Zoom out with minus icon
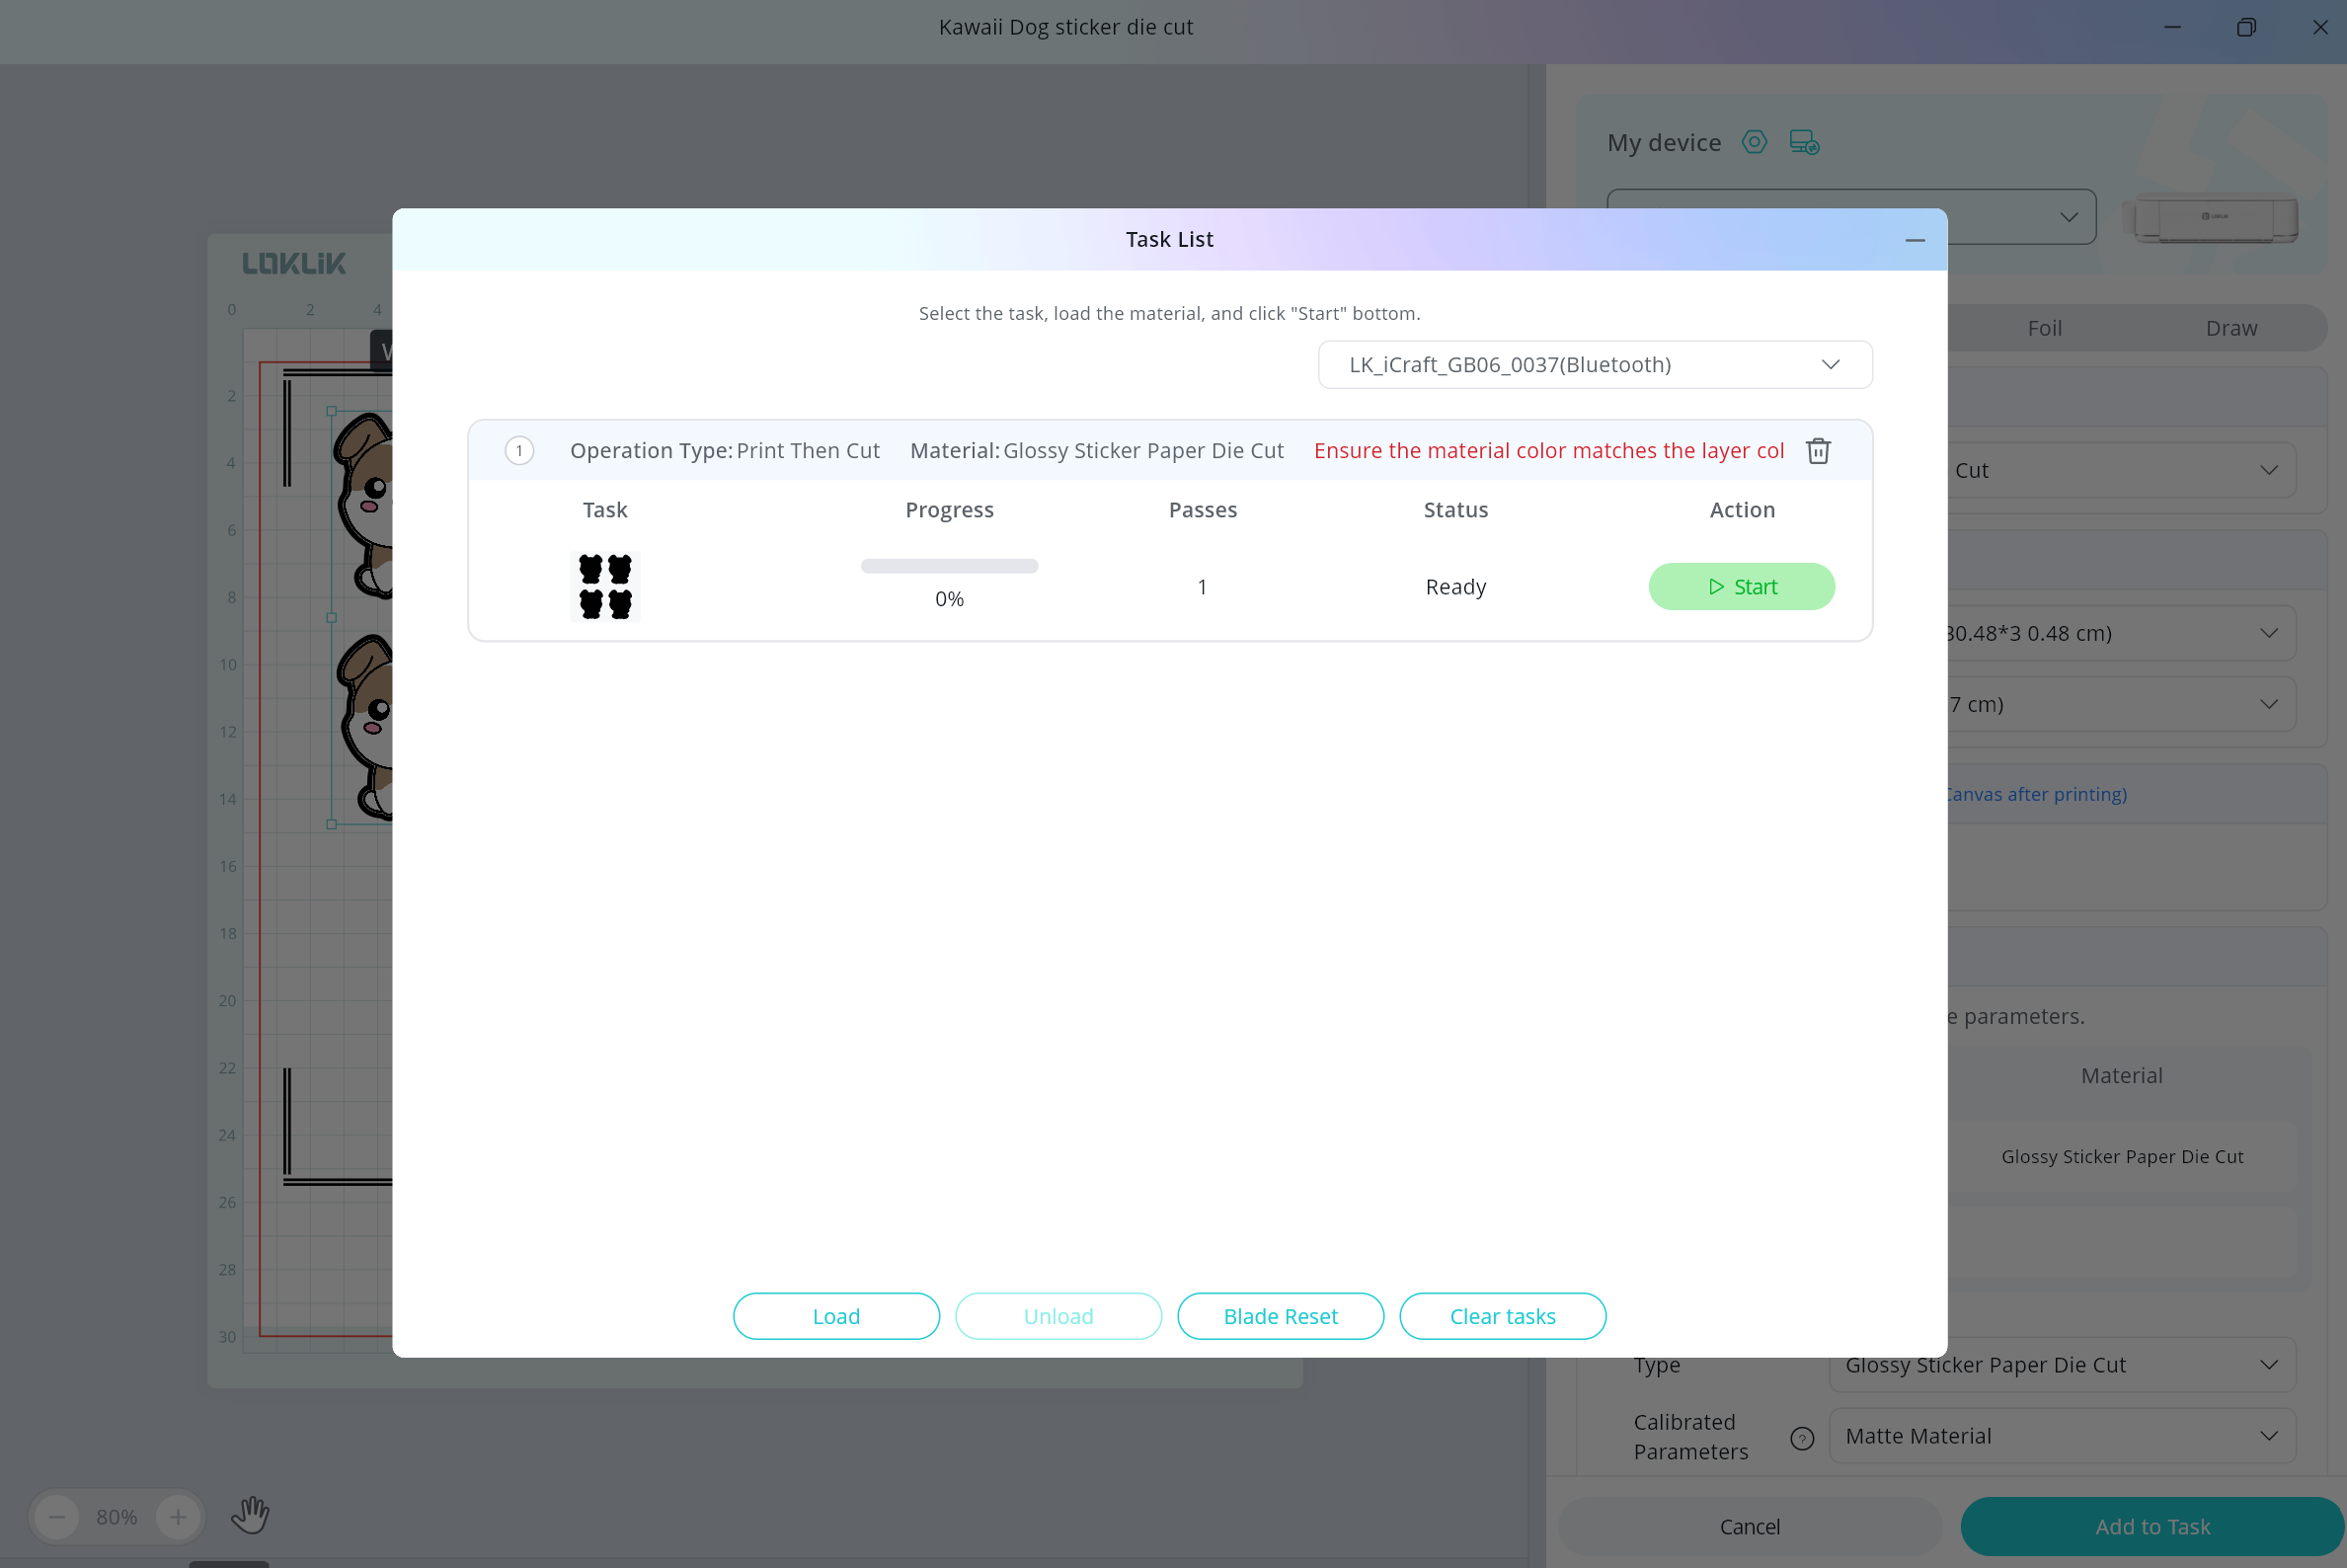The height and width of the screenshot is (1568, 2347). coord(57,1517)
